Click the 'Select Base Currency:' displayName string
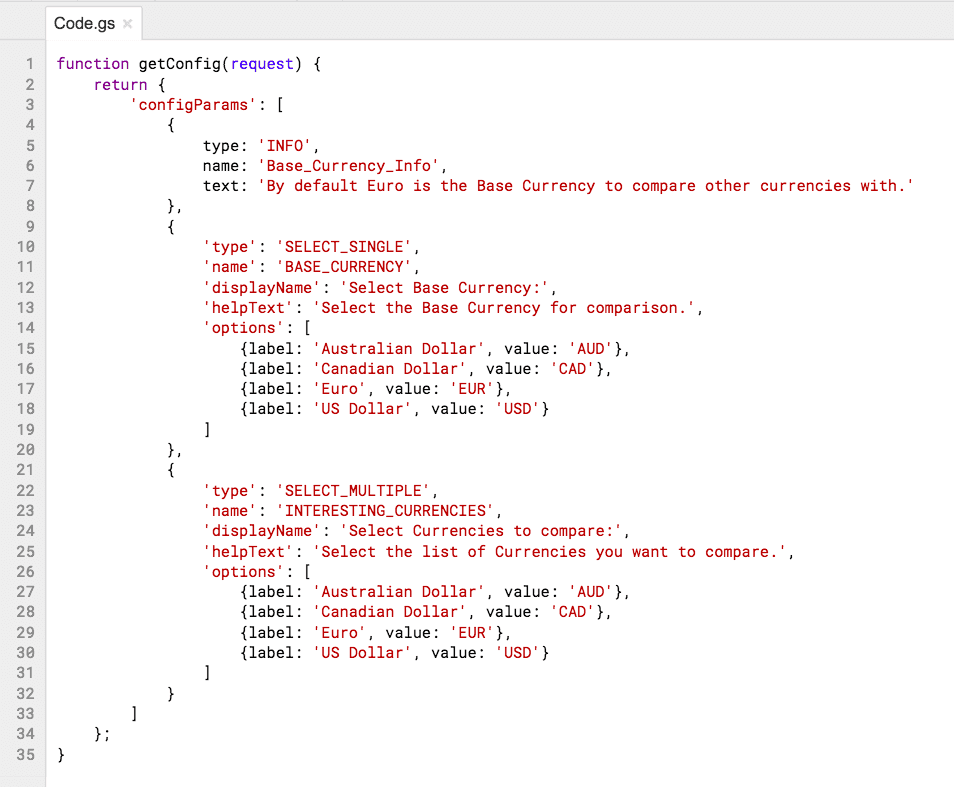Image resolution: width=954 pixels, height=787 pixels. pyautogui.click(x=435, y=287)
